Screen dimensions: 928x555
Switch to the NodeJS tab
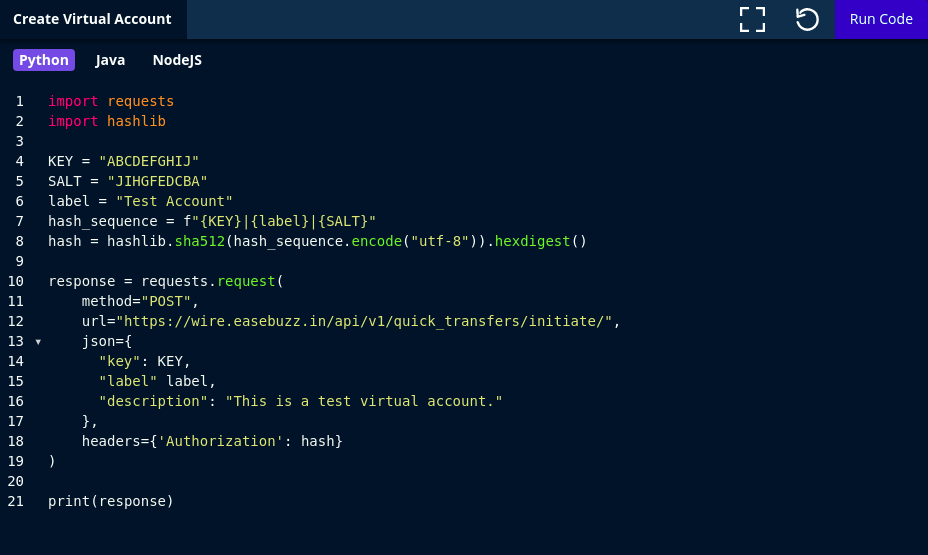[177, 60]
